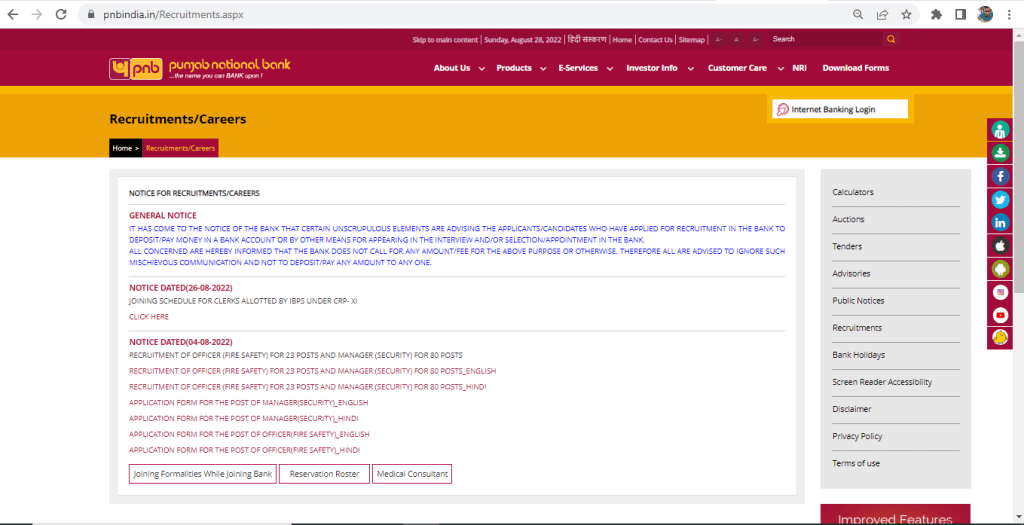
Task: Open the Investor Info menu
Action: [x=652, y=68]
